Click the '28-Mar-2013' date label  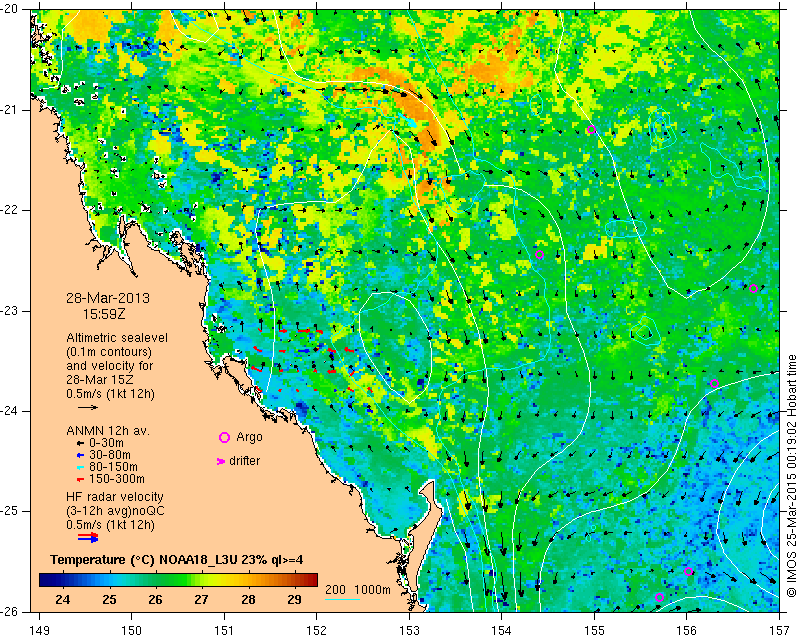coord(108,298)
